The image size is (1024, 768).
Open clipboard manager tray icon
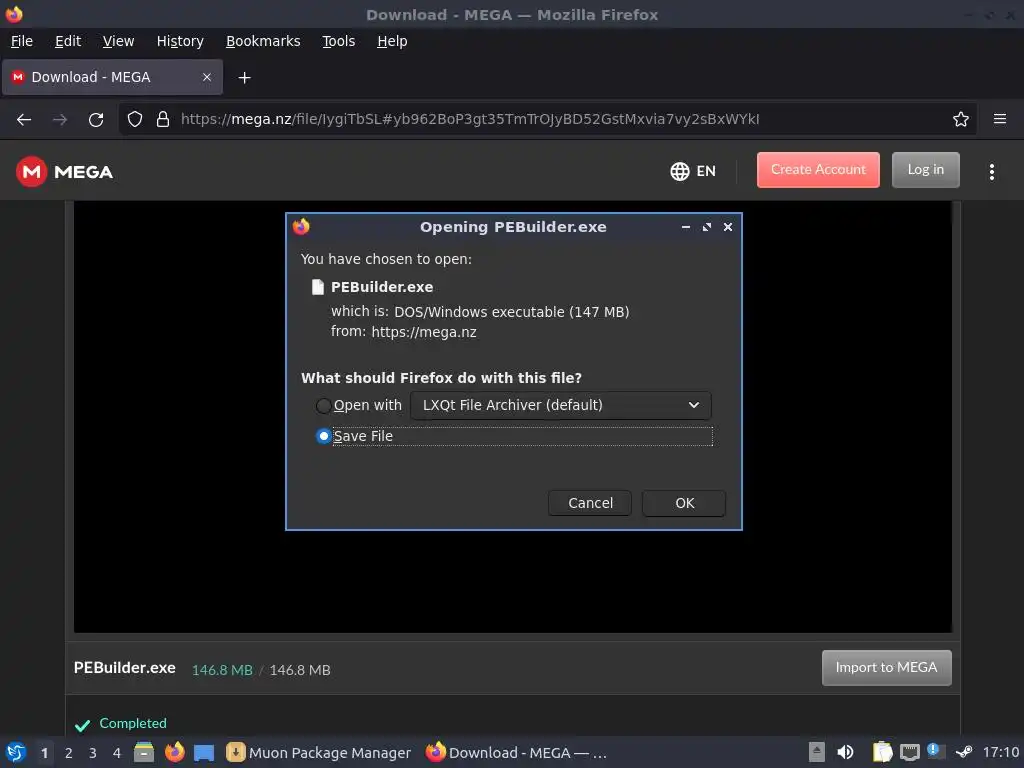(882, 753)
